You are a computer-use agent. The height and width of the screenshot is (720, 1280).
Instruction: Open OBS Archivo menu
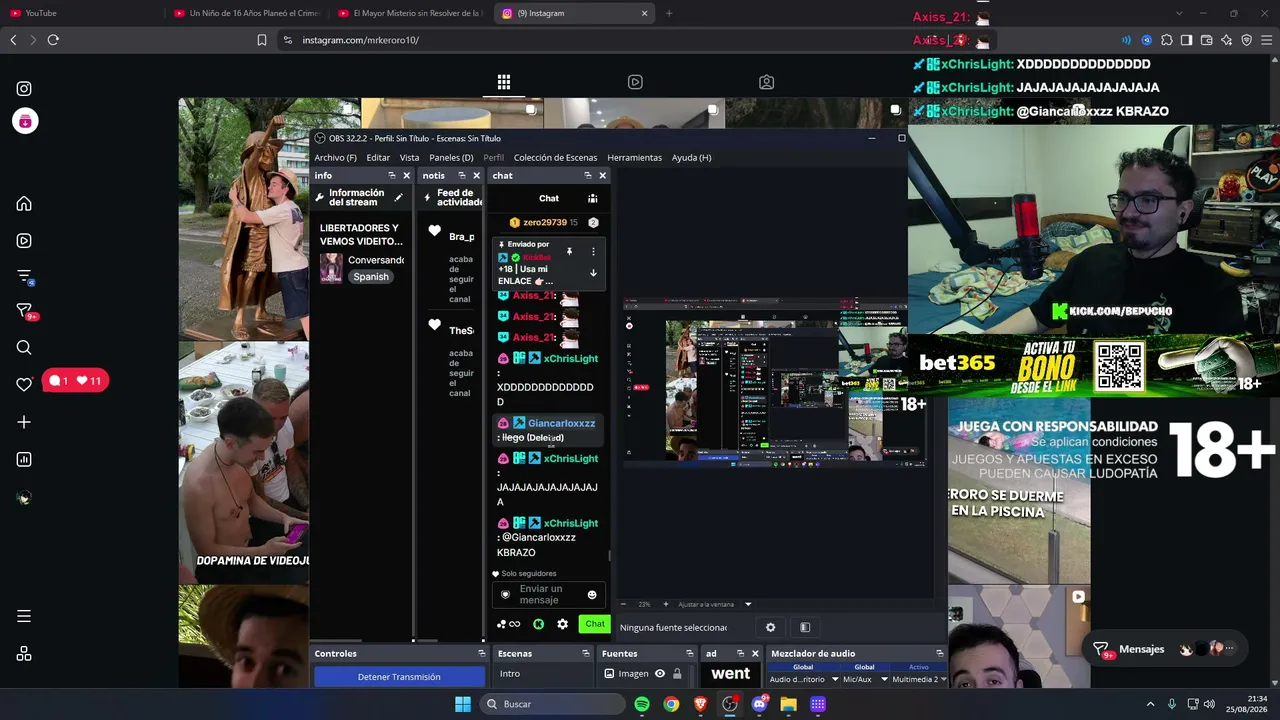[335, 157]
